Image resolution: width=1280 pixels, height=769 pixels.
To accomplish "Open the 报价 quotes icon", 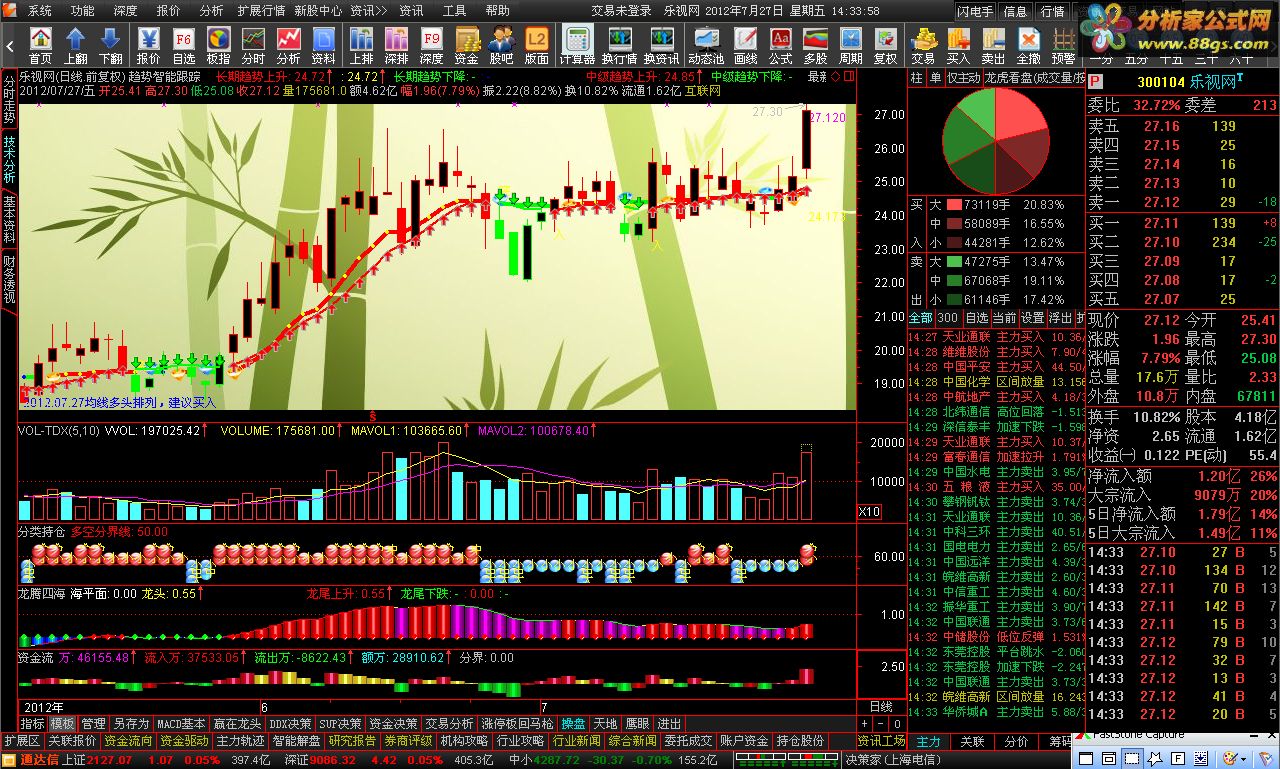I will 148,46.
